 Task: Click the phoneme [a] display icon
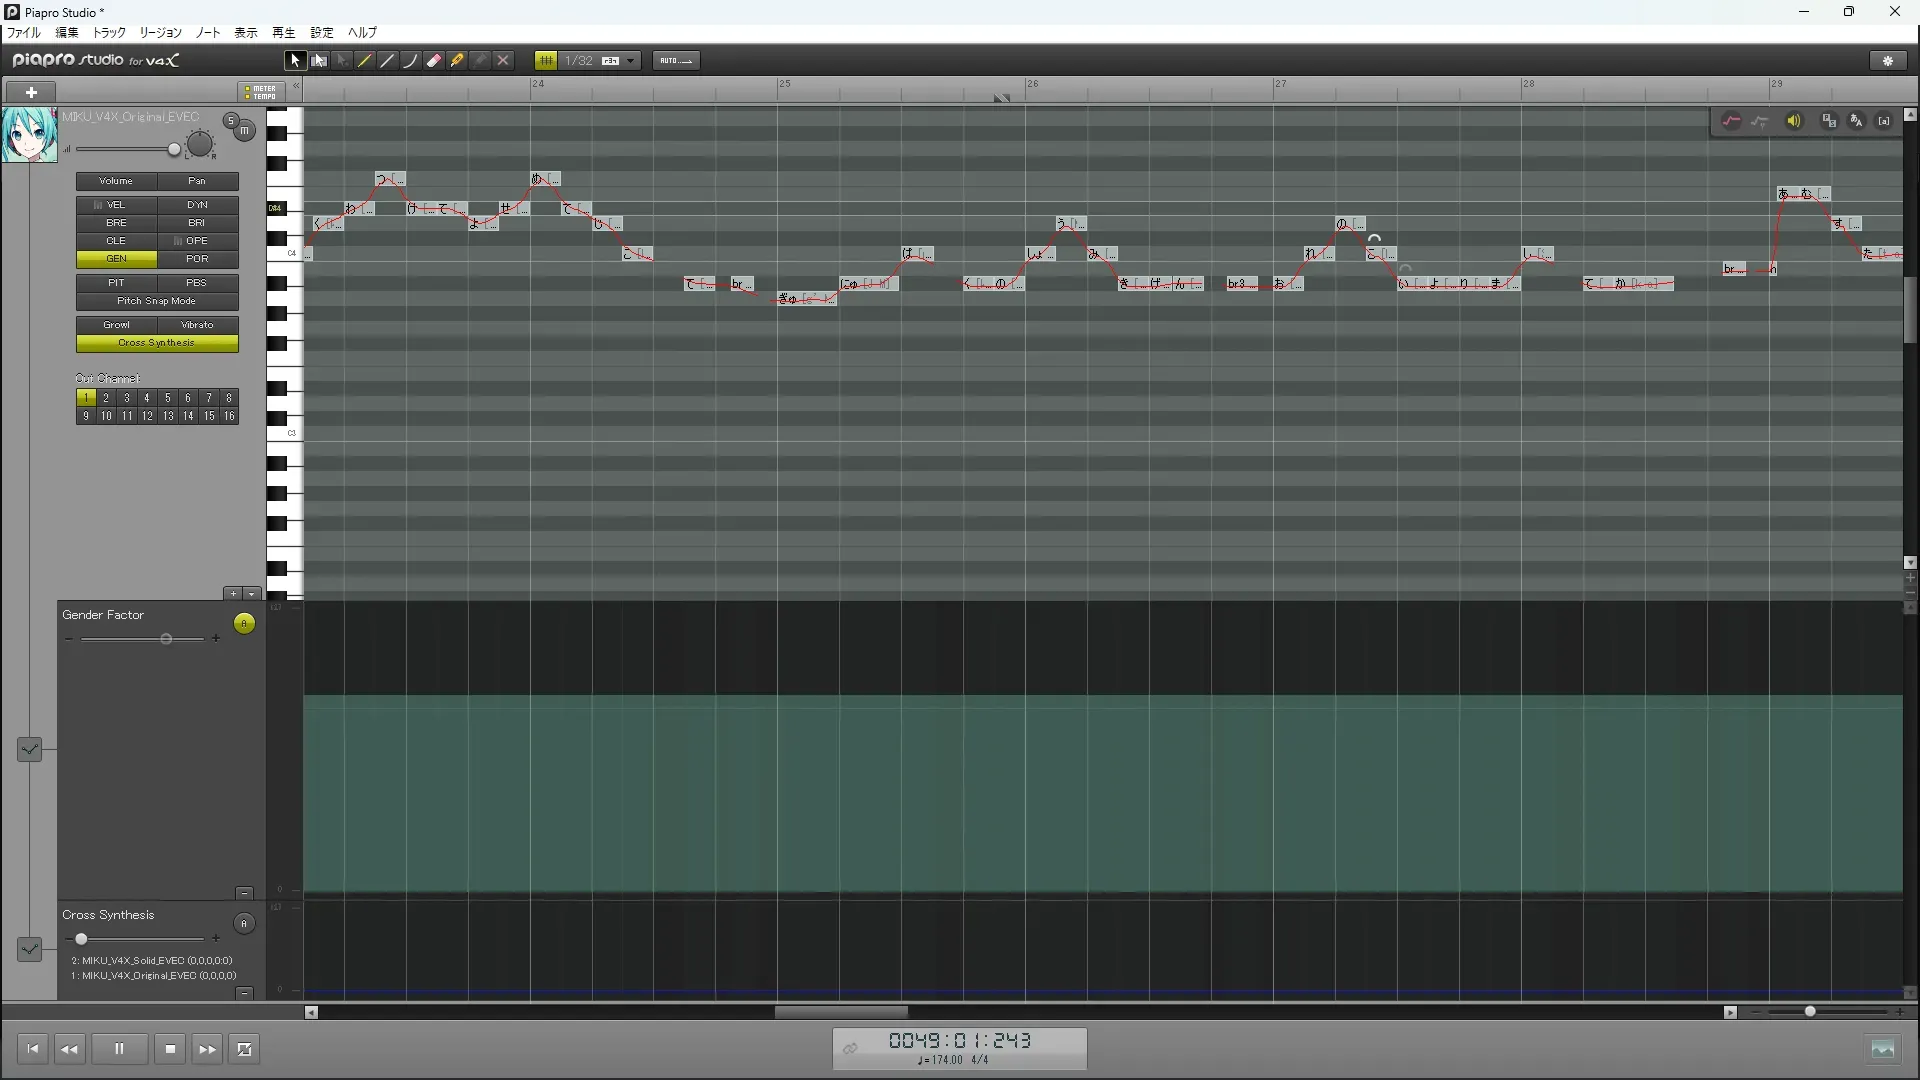pyautogui.click(x=1884, y=121)
